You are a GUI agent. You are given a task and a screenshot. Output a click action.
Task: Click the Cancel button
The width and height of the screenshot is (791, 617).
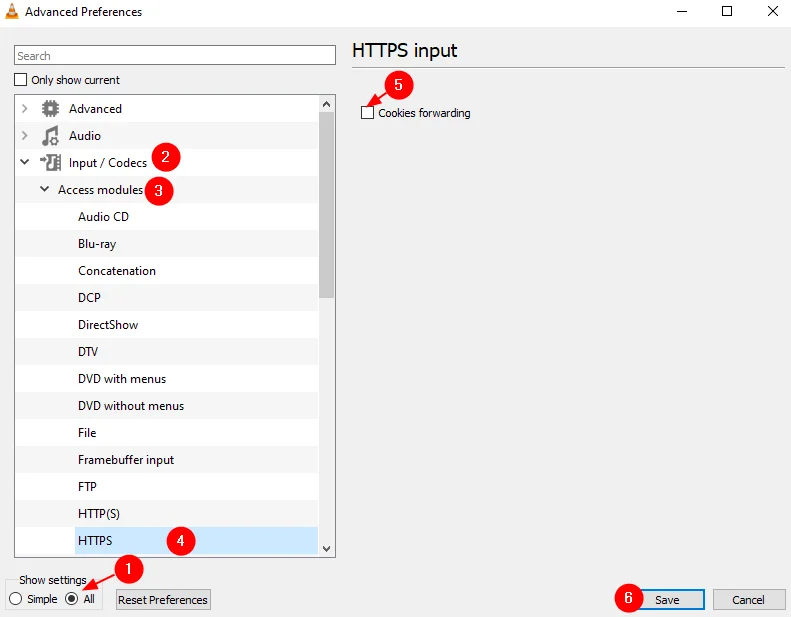[748, 600]
